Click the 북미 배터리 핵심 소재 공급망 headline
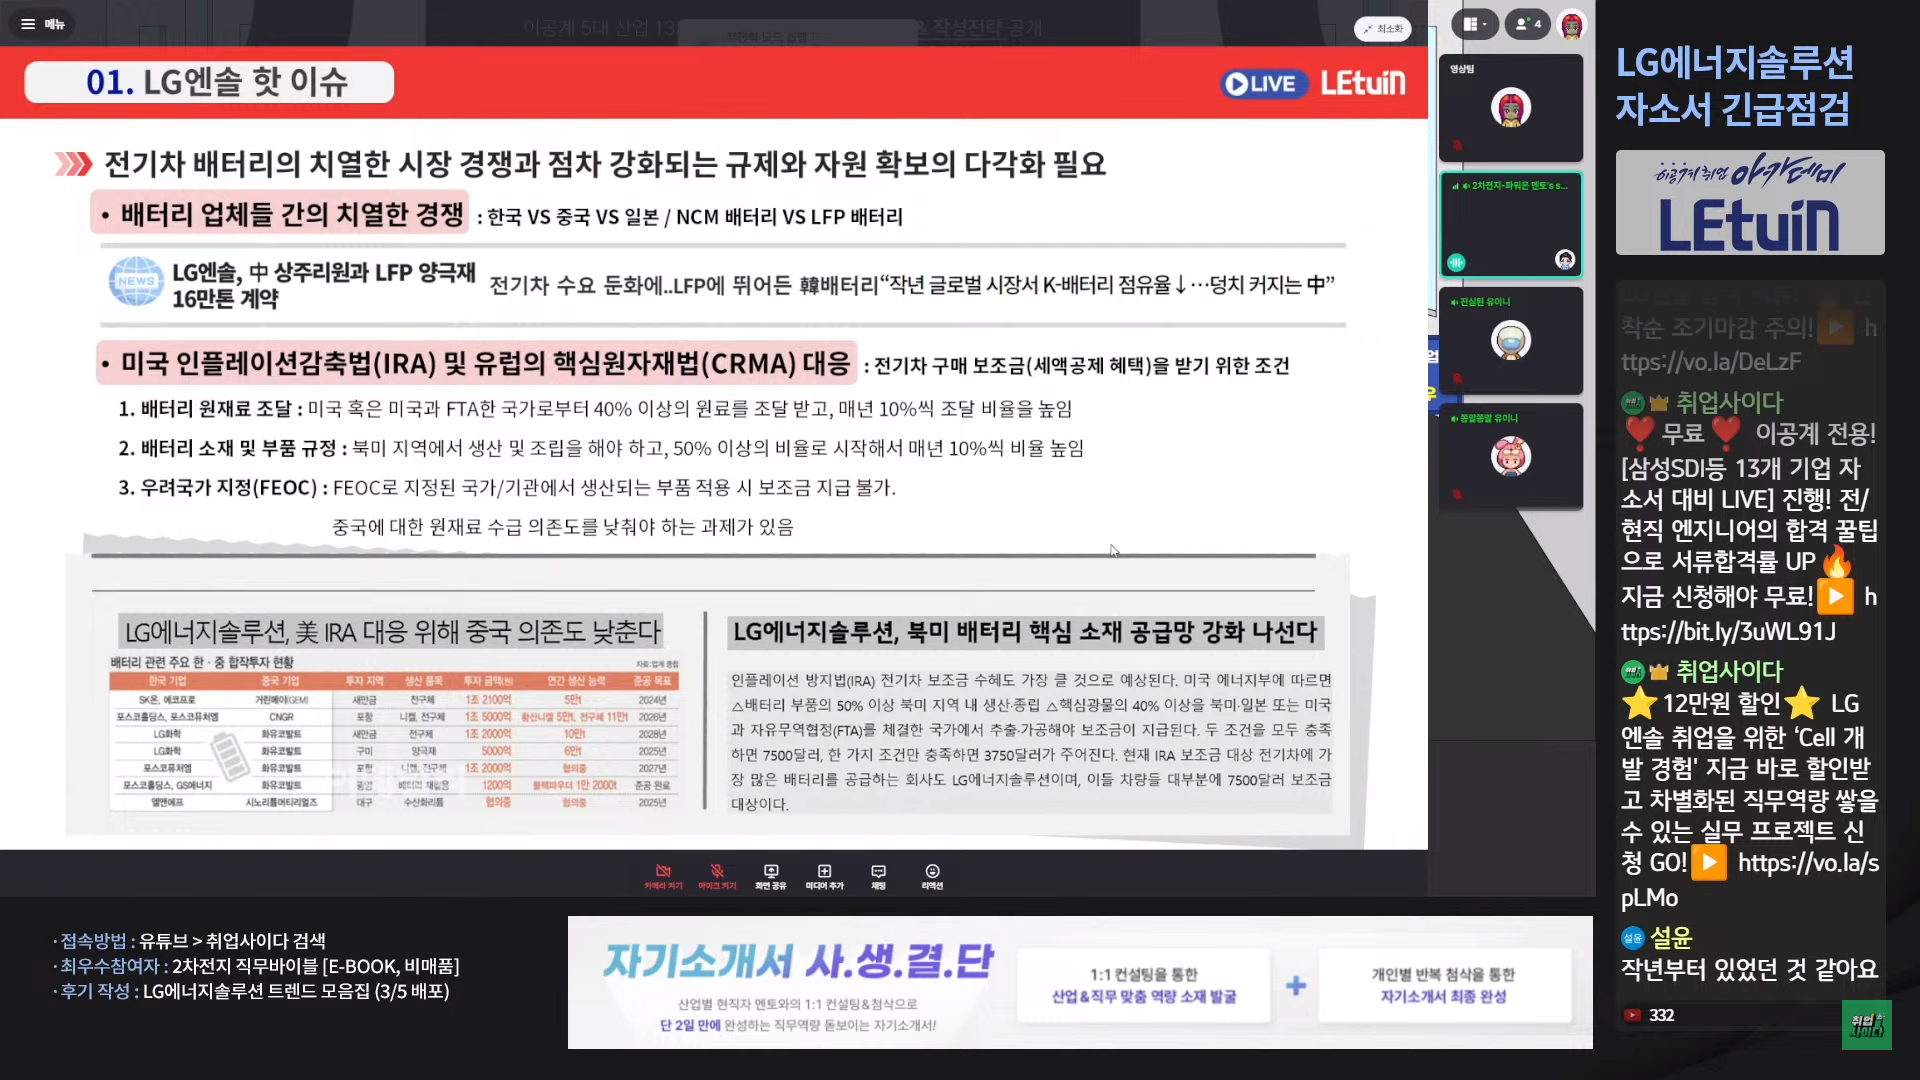This screenshot has width=1920, height=1080. 1025,632
